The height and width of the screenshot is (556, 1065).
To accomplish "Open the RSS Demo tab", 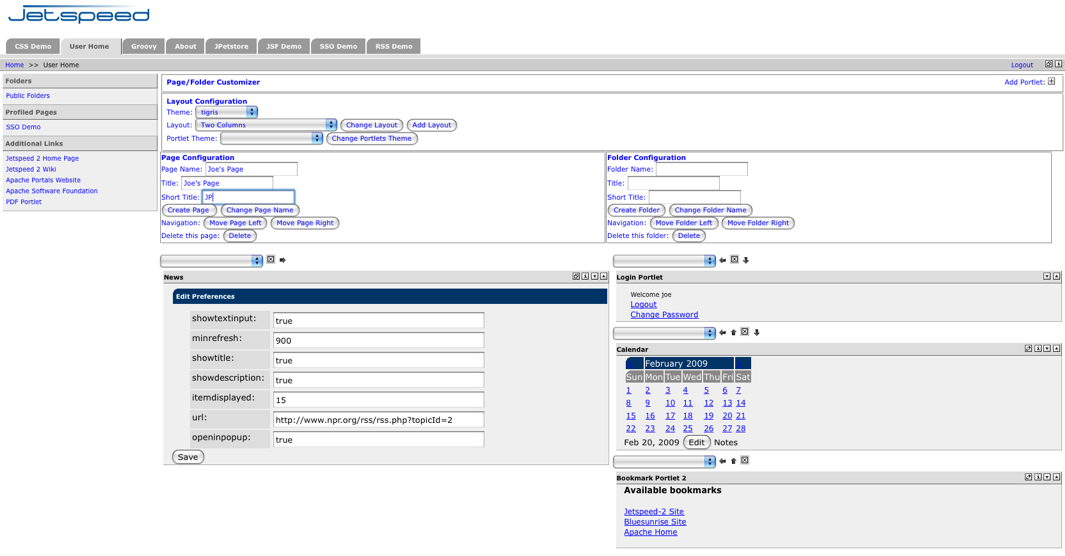I will [393, 46].
